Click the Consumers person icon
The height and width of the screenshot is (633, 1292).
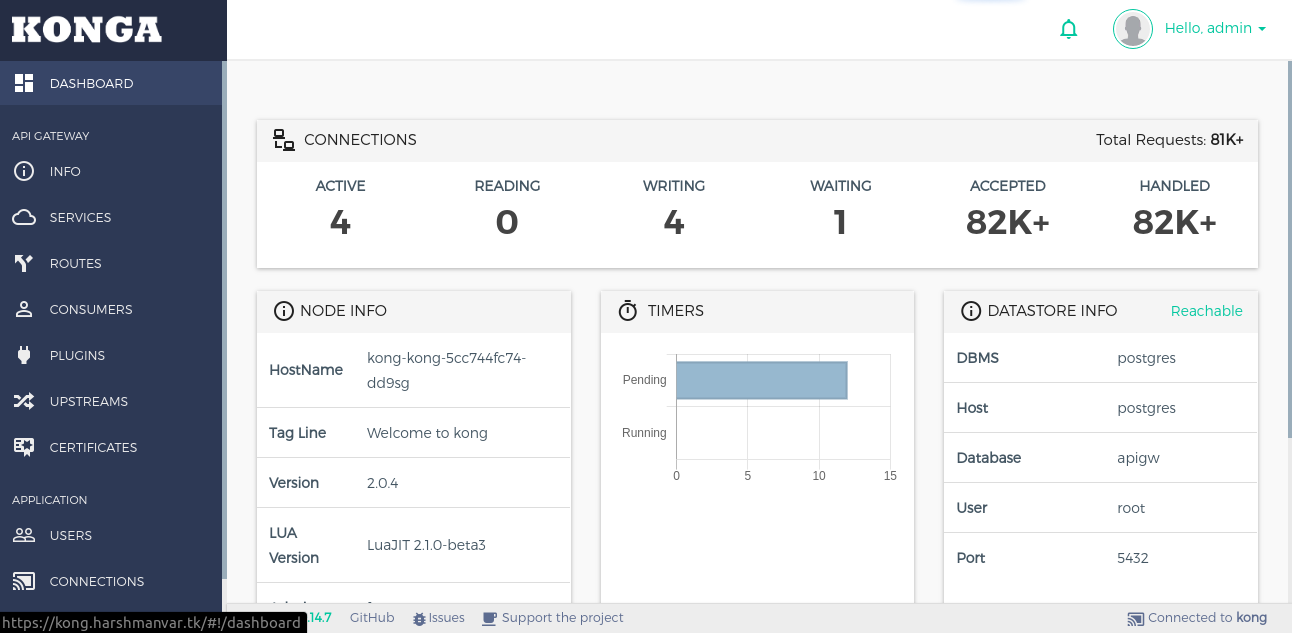point(24,309)
